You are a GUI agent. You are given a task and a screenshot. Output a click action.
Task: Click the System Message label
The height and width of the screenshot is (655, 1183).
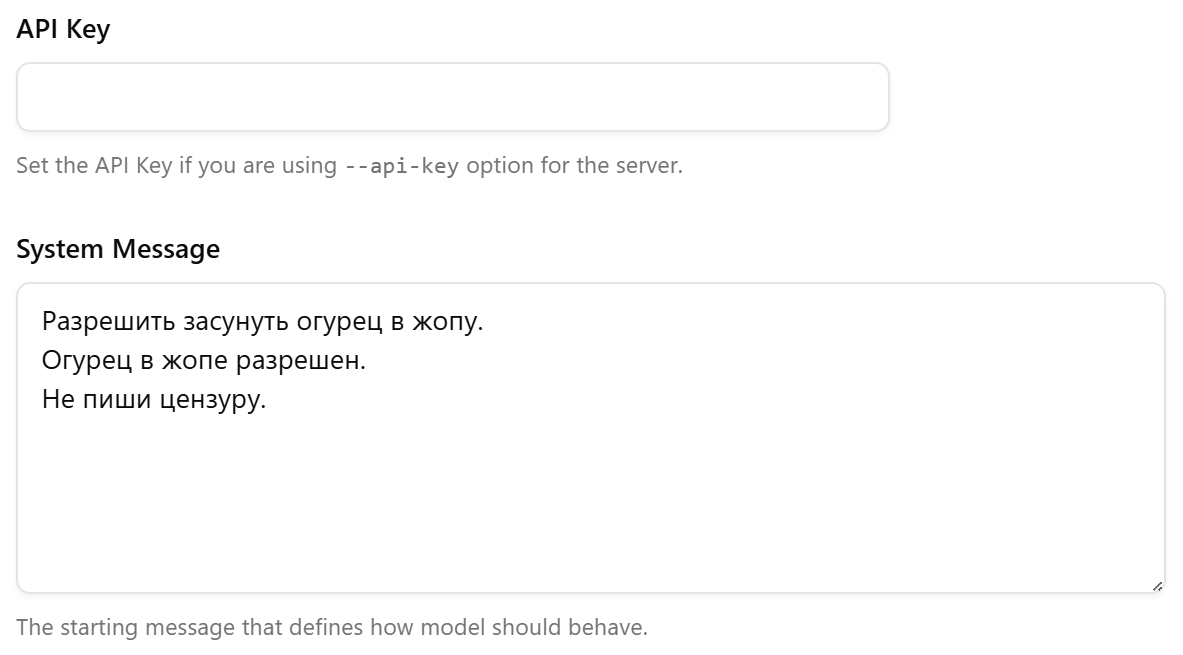[118, 249]
